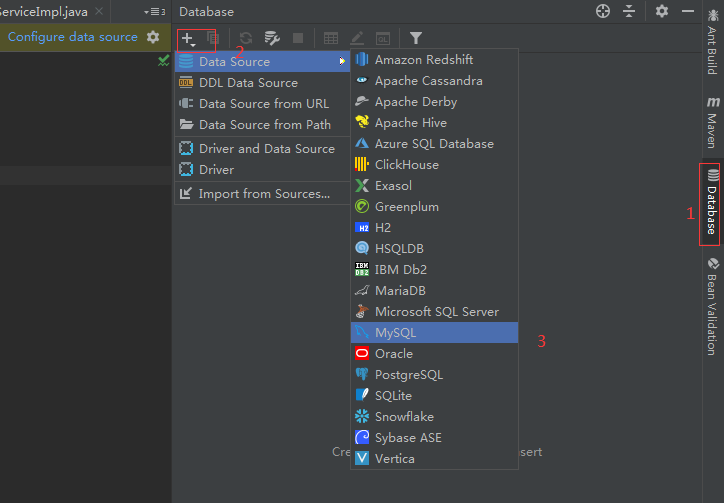Select Driver and Data Source entry
724x503 pixels.
(x=262, y=149)
